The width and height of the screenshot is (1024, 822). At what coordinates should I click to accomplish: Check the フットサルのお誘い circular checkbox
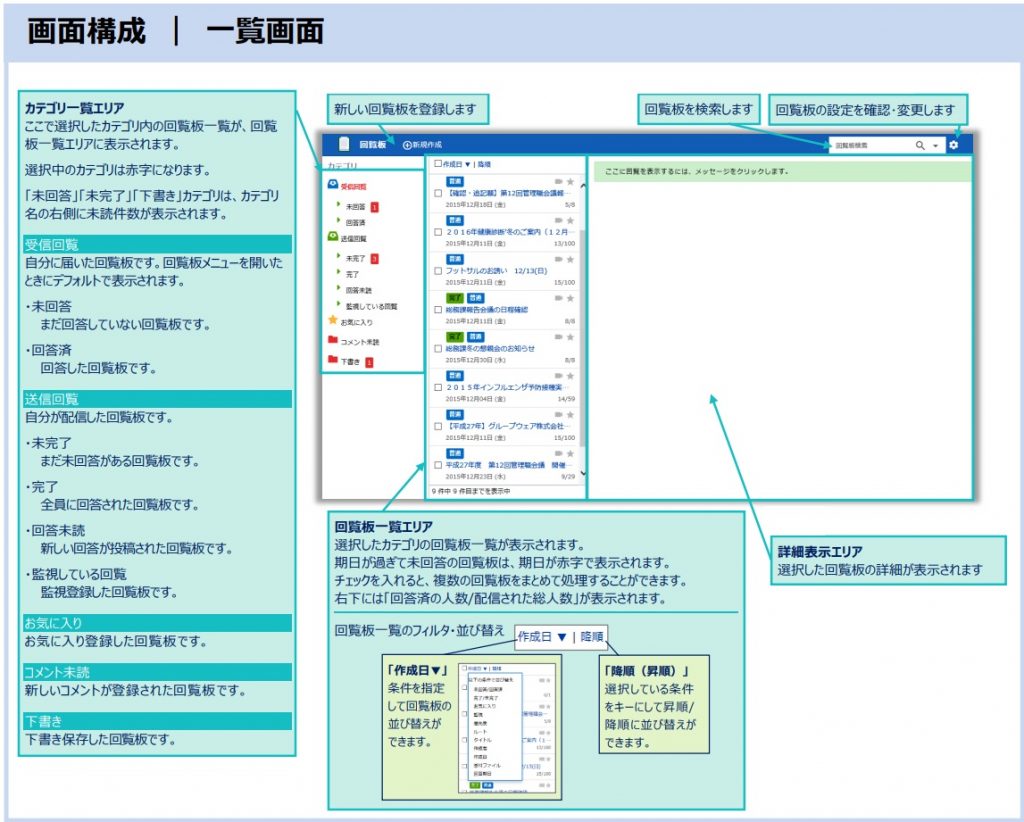[x=438, y=271]
